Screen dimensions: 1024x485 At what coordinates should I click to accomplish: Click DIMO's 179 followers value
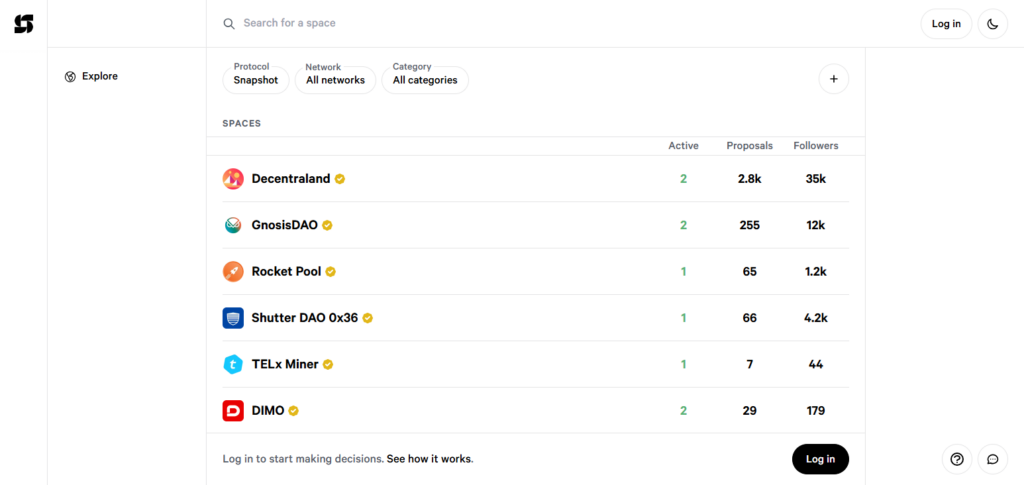816,411
